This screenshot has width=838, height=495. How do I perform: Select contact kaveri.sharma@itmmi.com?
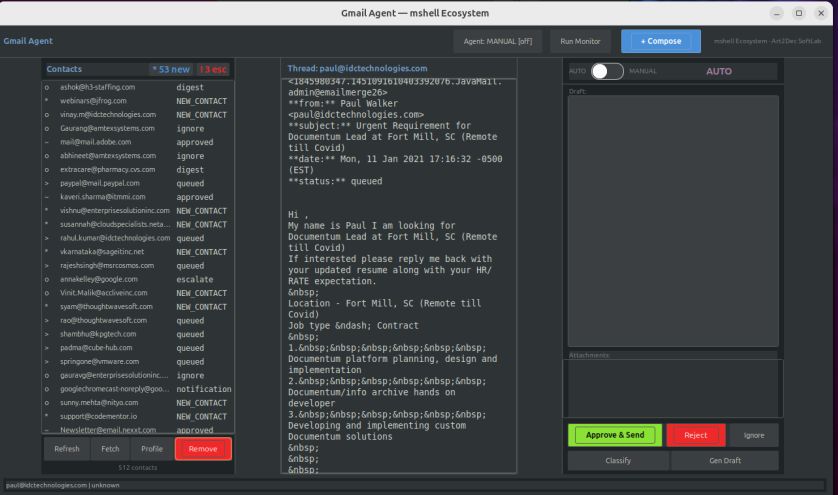[x=138, y=197]
